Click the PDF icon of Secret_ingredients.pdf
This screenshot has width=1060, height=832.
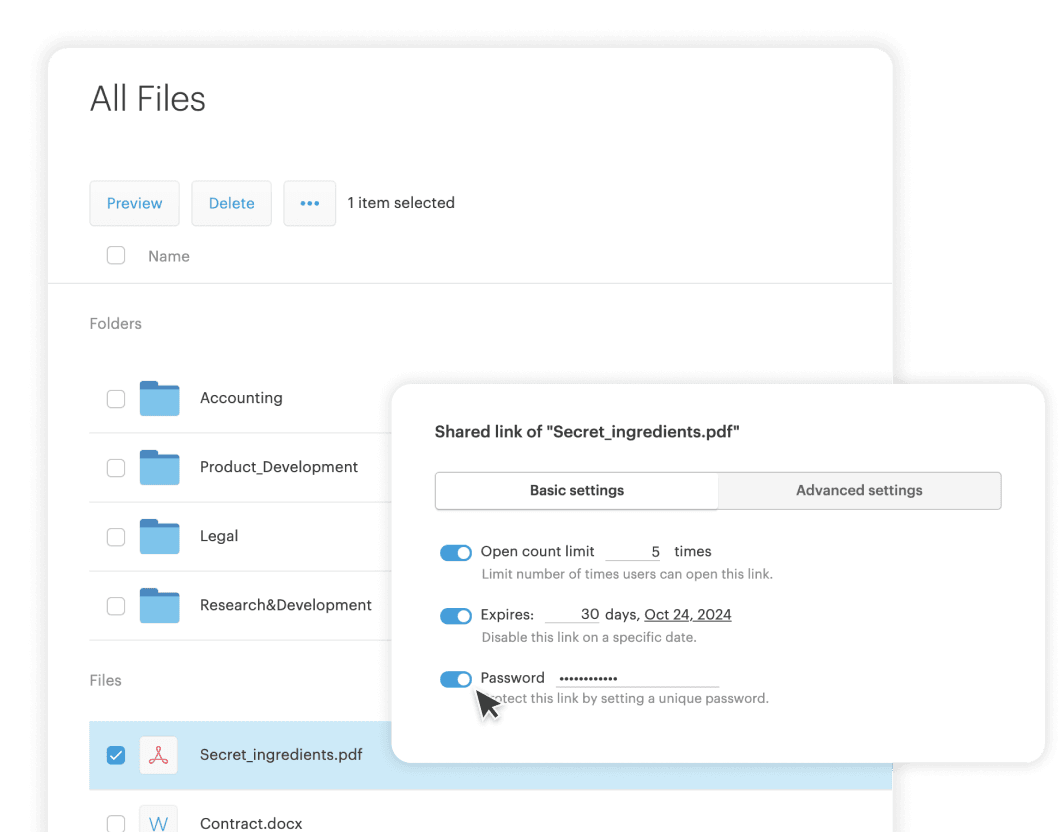click(x=159, y=755)
